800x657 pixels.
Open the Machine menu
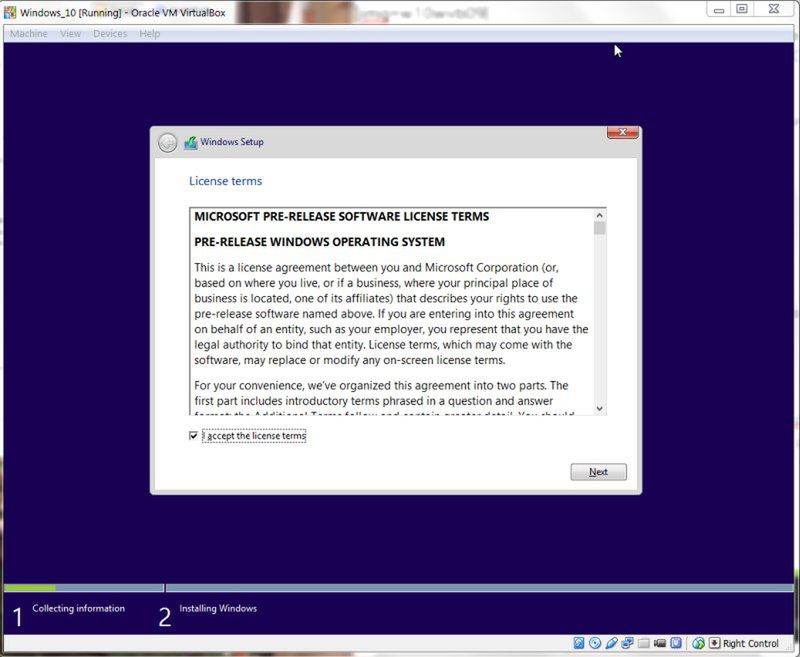tap(29, 34)
